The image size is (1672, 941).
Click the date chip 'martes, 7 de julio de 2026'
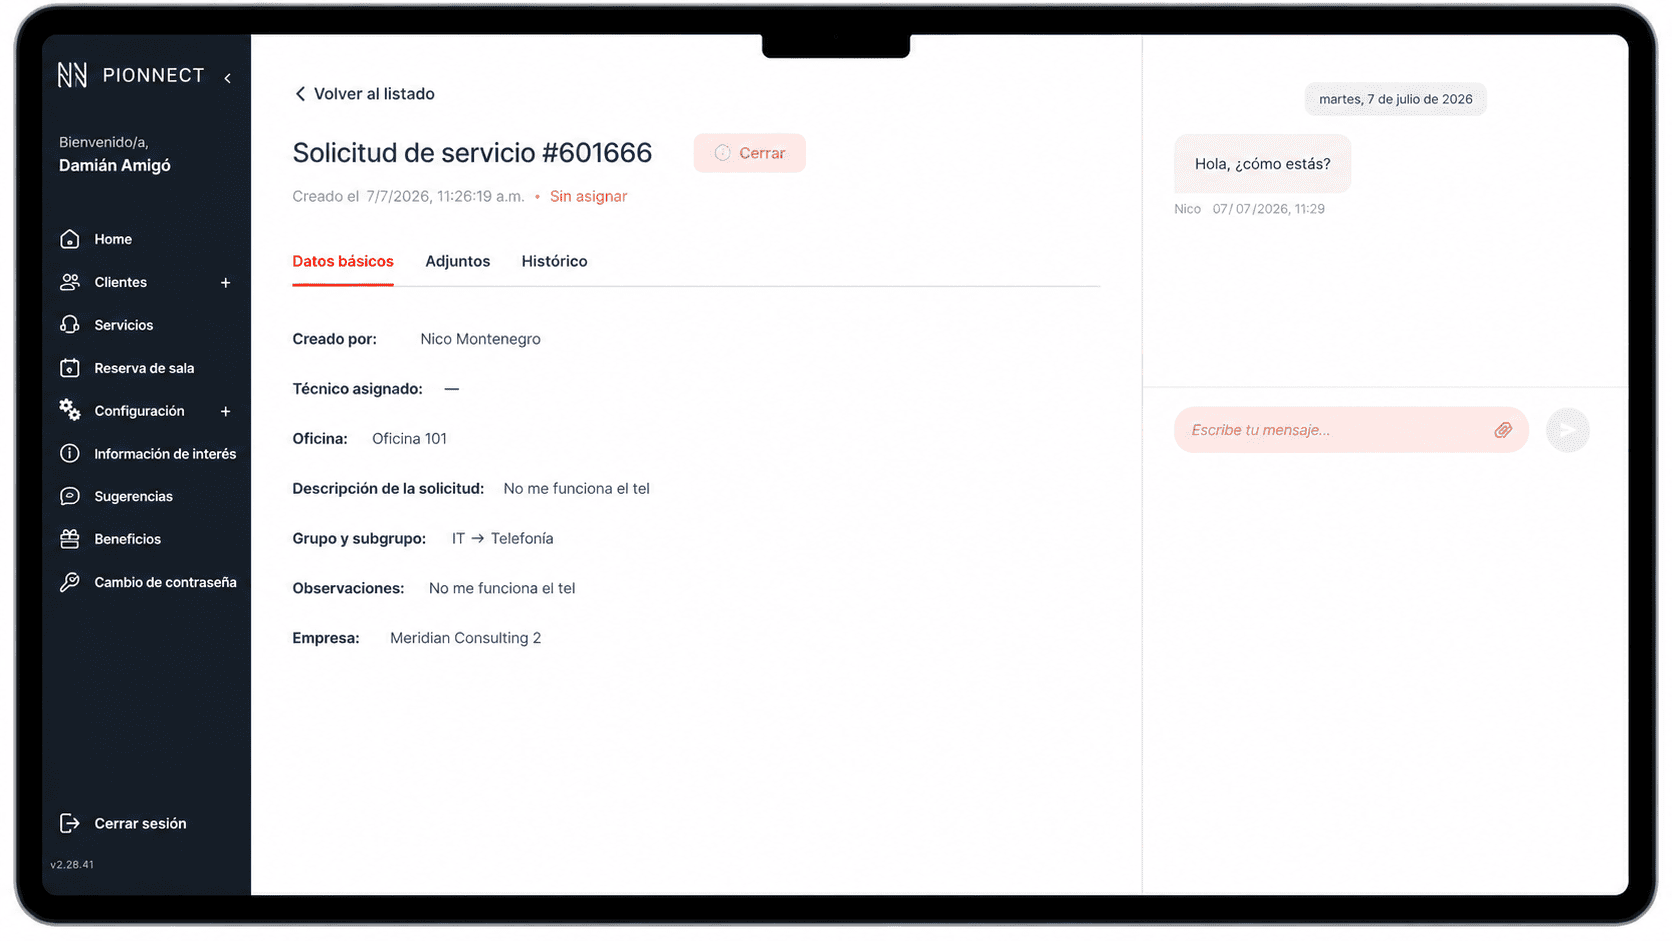1395,99
